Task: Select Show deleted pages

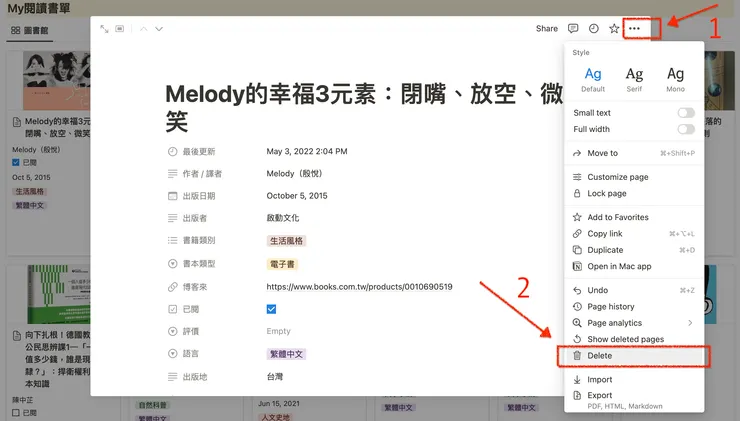Action: [634, 339]
